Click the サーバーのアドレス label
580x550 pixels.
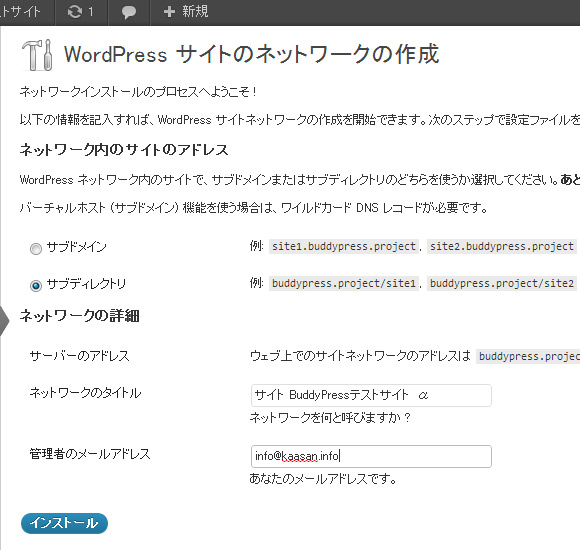click(80, 356)
